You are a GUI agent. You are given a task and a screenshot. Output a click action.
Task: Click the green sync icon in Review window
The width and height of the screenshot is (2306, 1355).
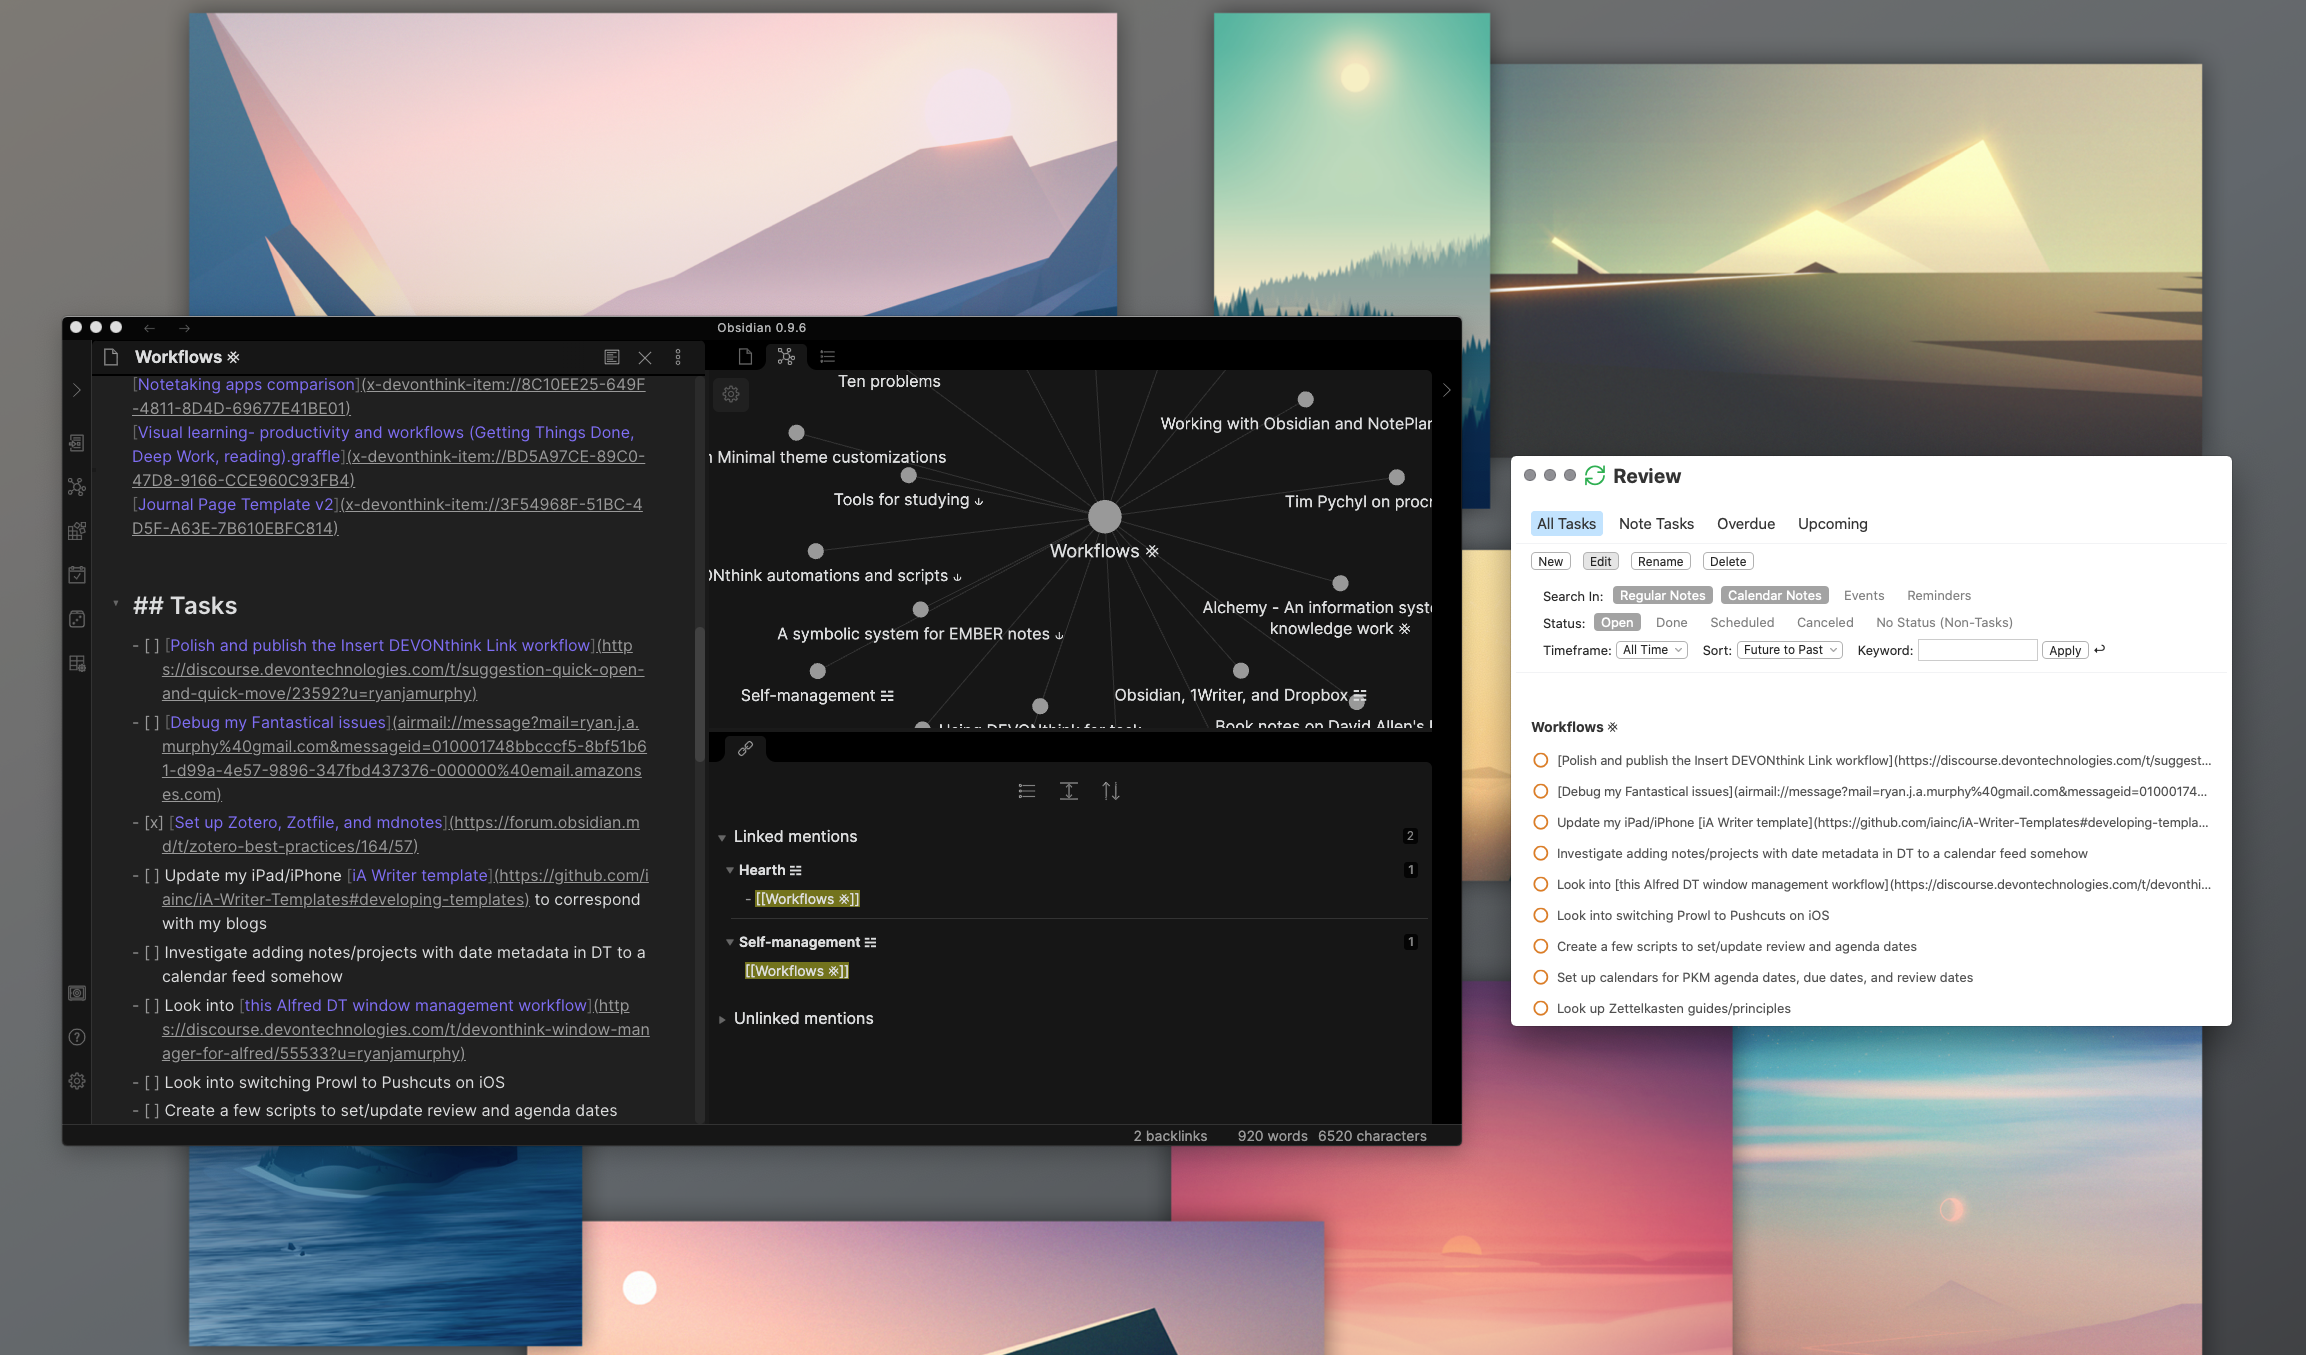(1595, 475)
